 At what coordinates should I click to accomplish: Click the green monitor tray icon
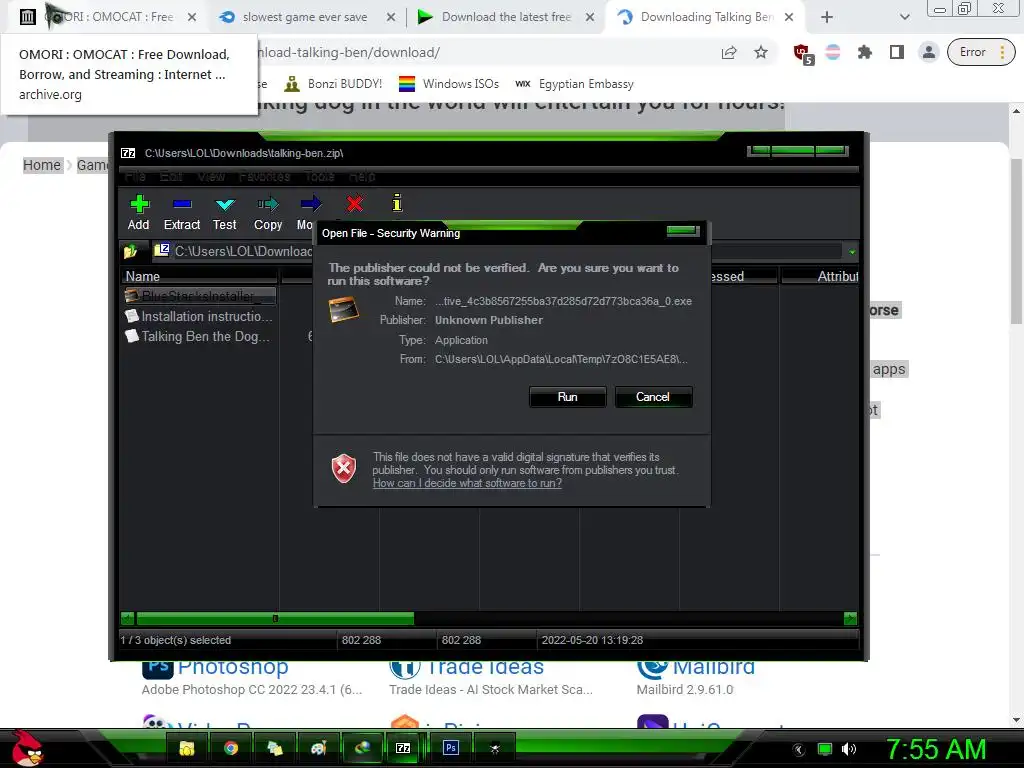click(x=825, y=749)
